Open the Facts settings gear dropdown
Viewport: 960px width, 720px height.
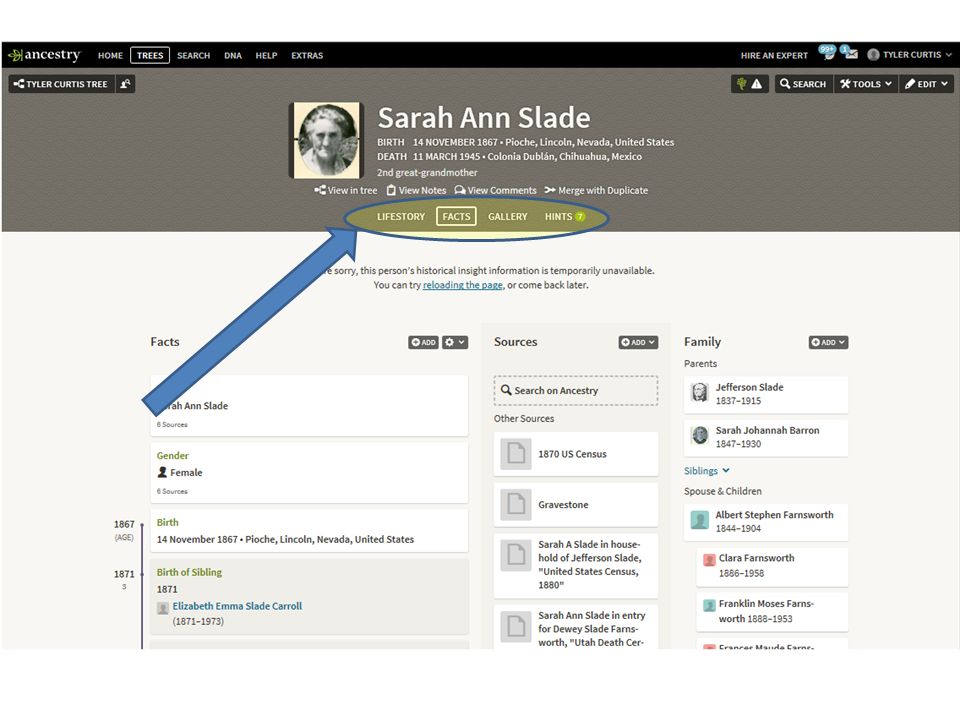pyautogui.click(x=455, y=342)
